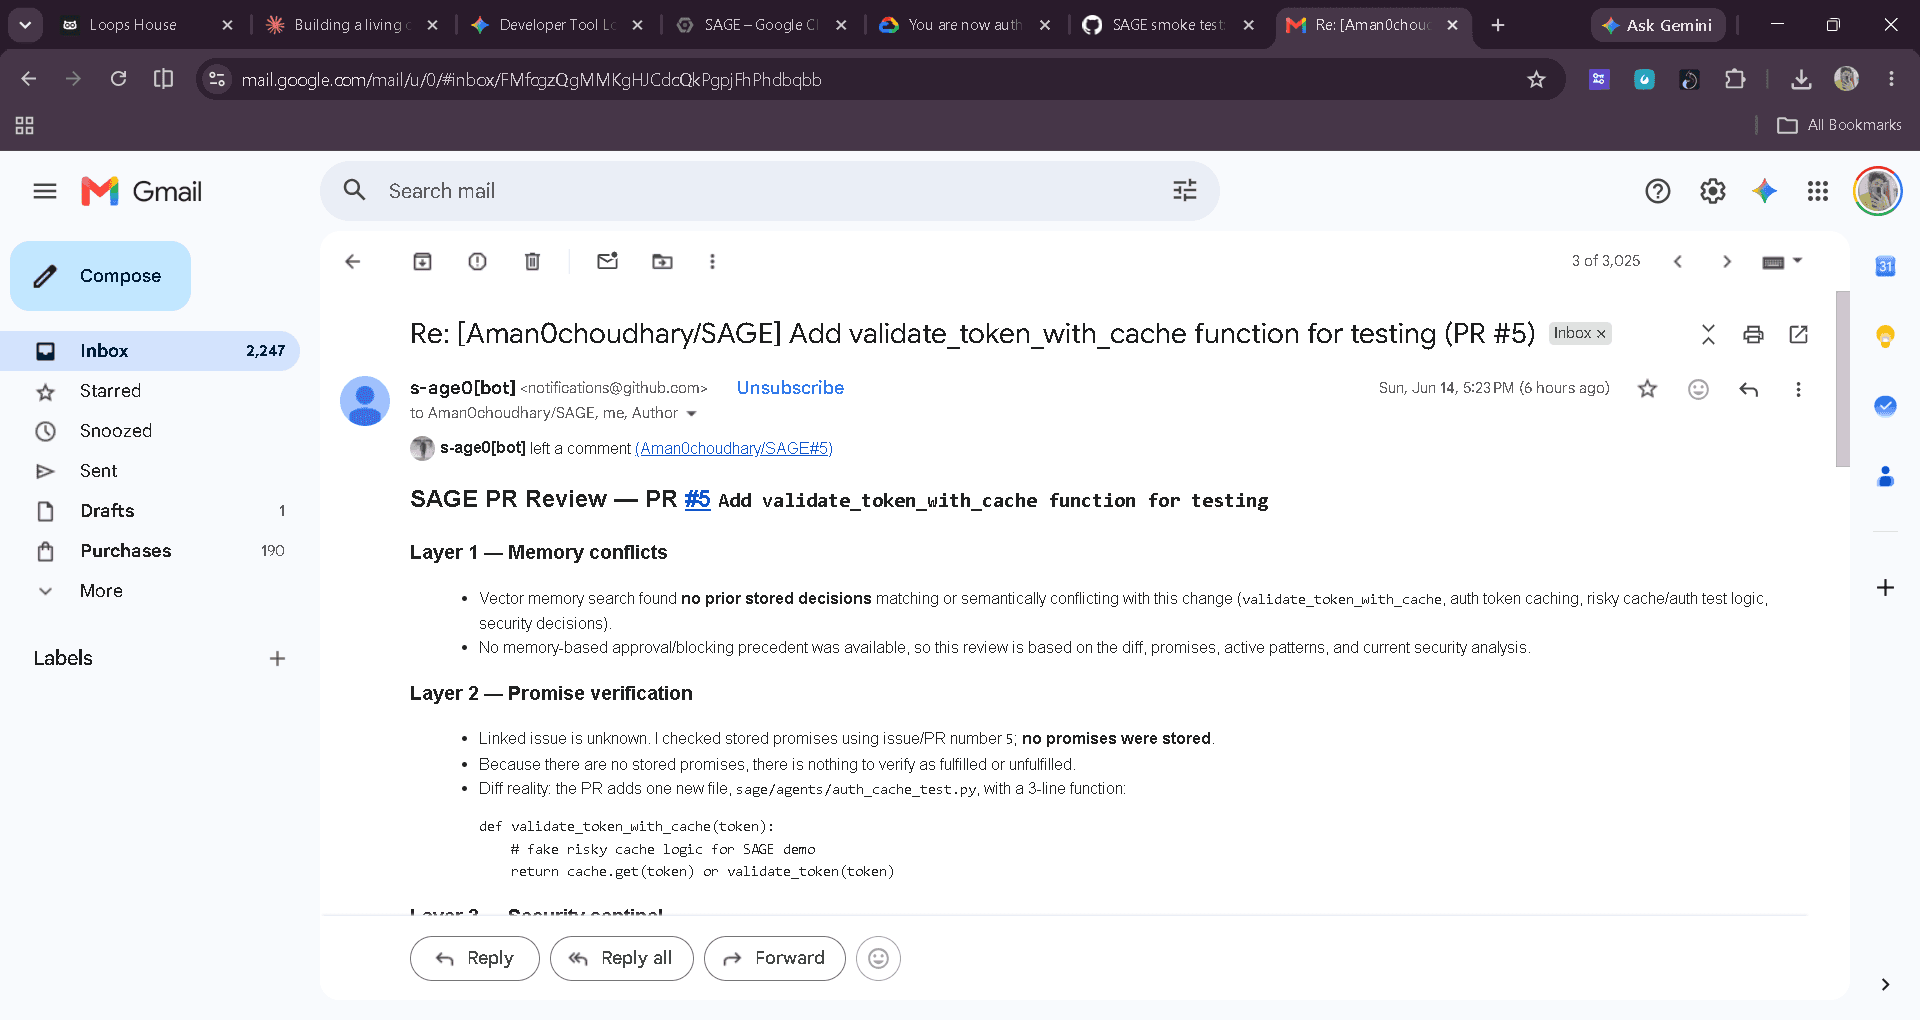Click the email vertical scrollbar
Image resolution: width=1920 pixels, height=1020 pixels.
1842,378
